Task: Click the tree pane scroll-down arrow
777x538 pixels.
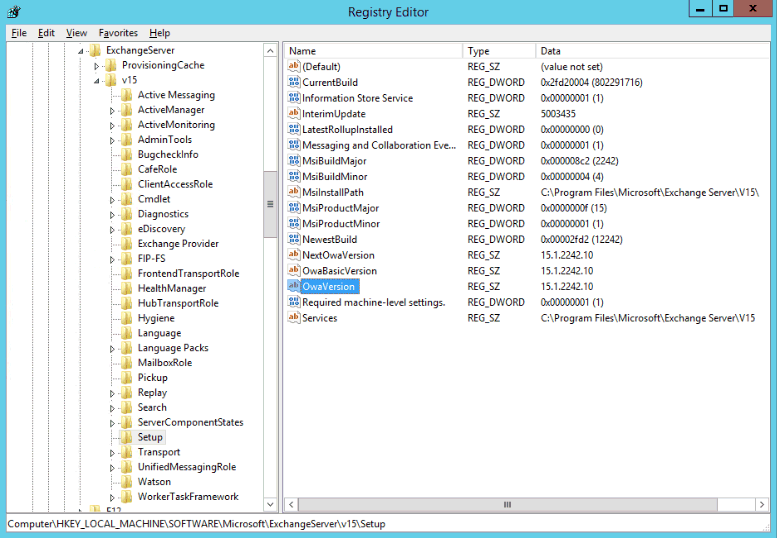Action: point(270,504)
